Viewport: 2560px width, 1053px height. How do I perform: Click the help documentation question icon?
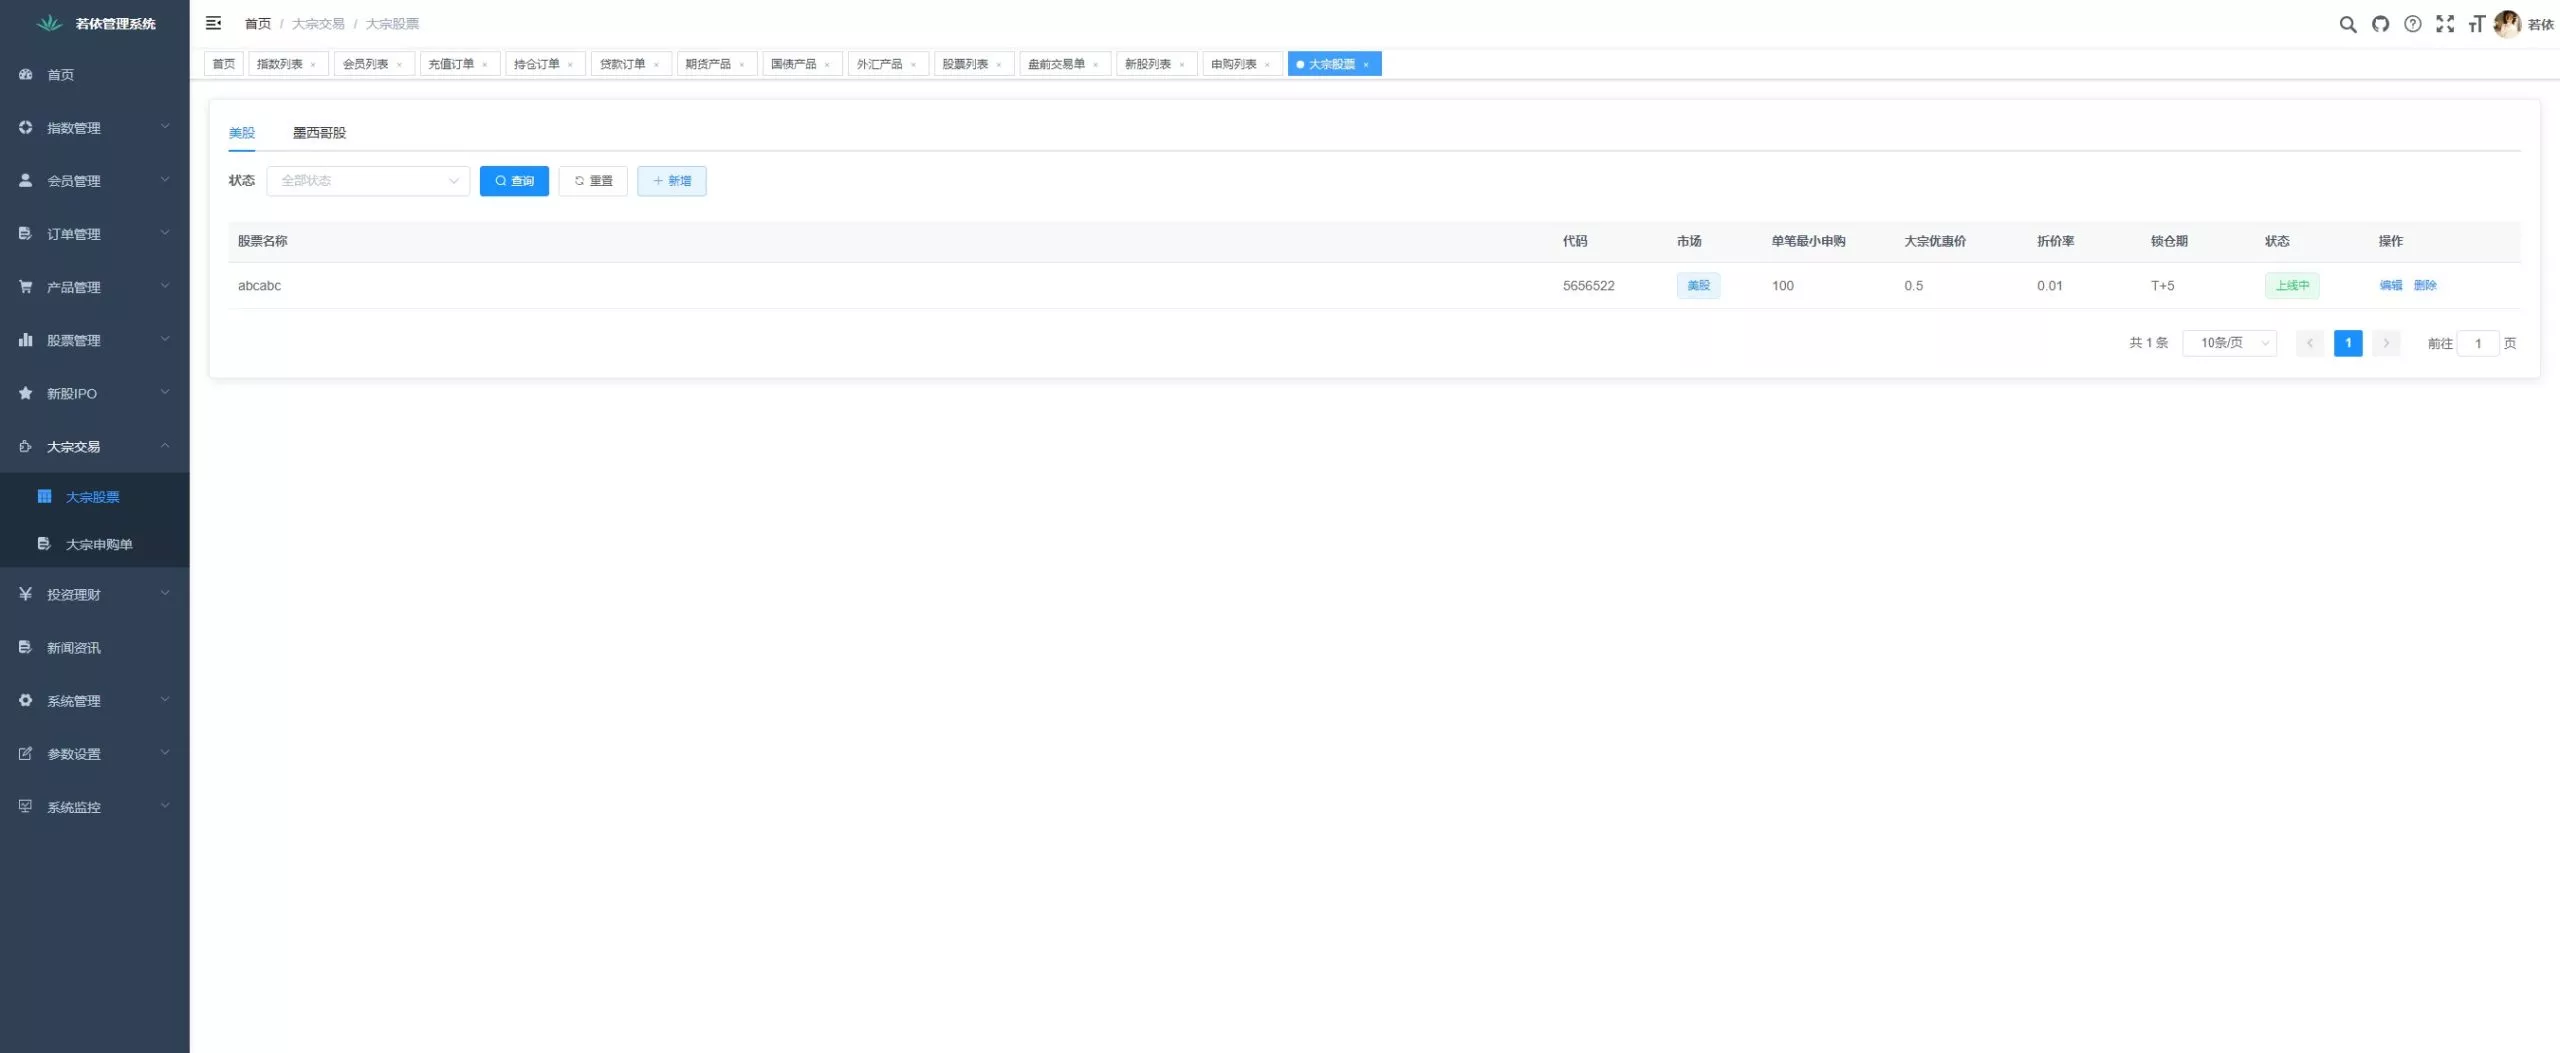pos(2412,24)
